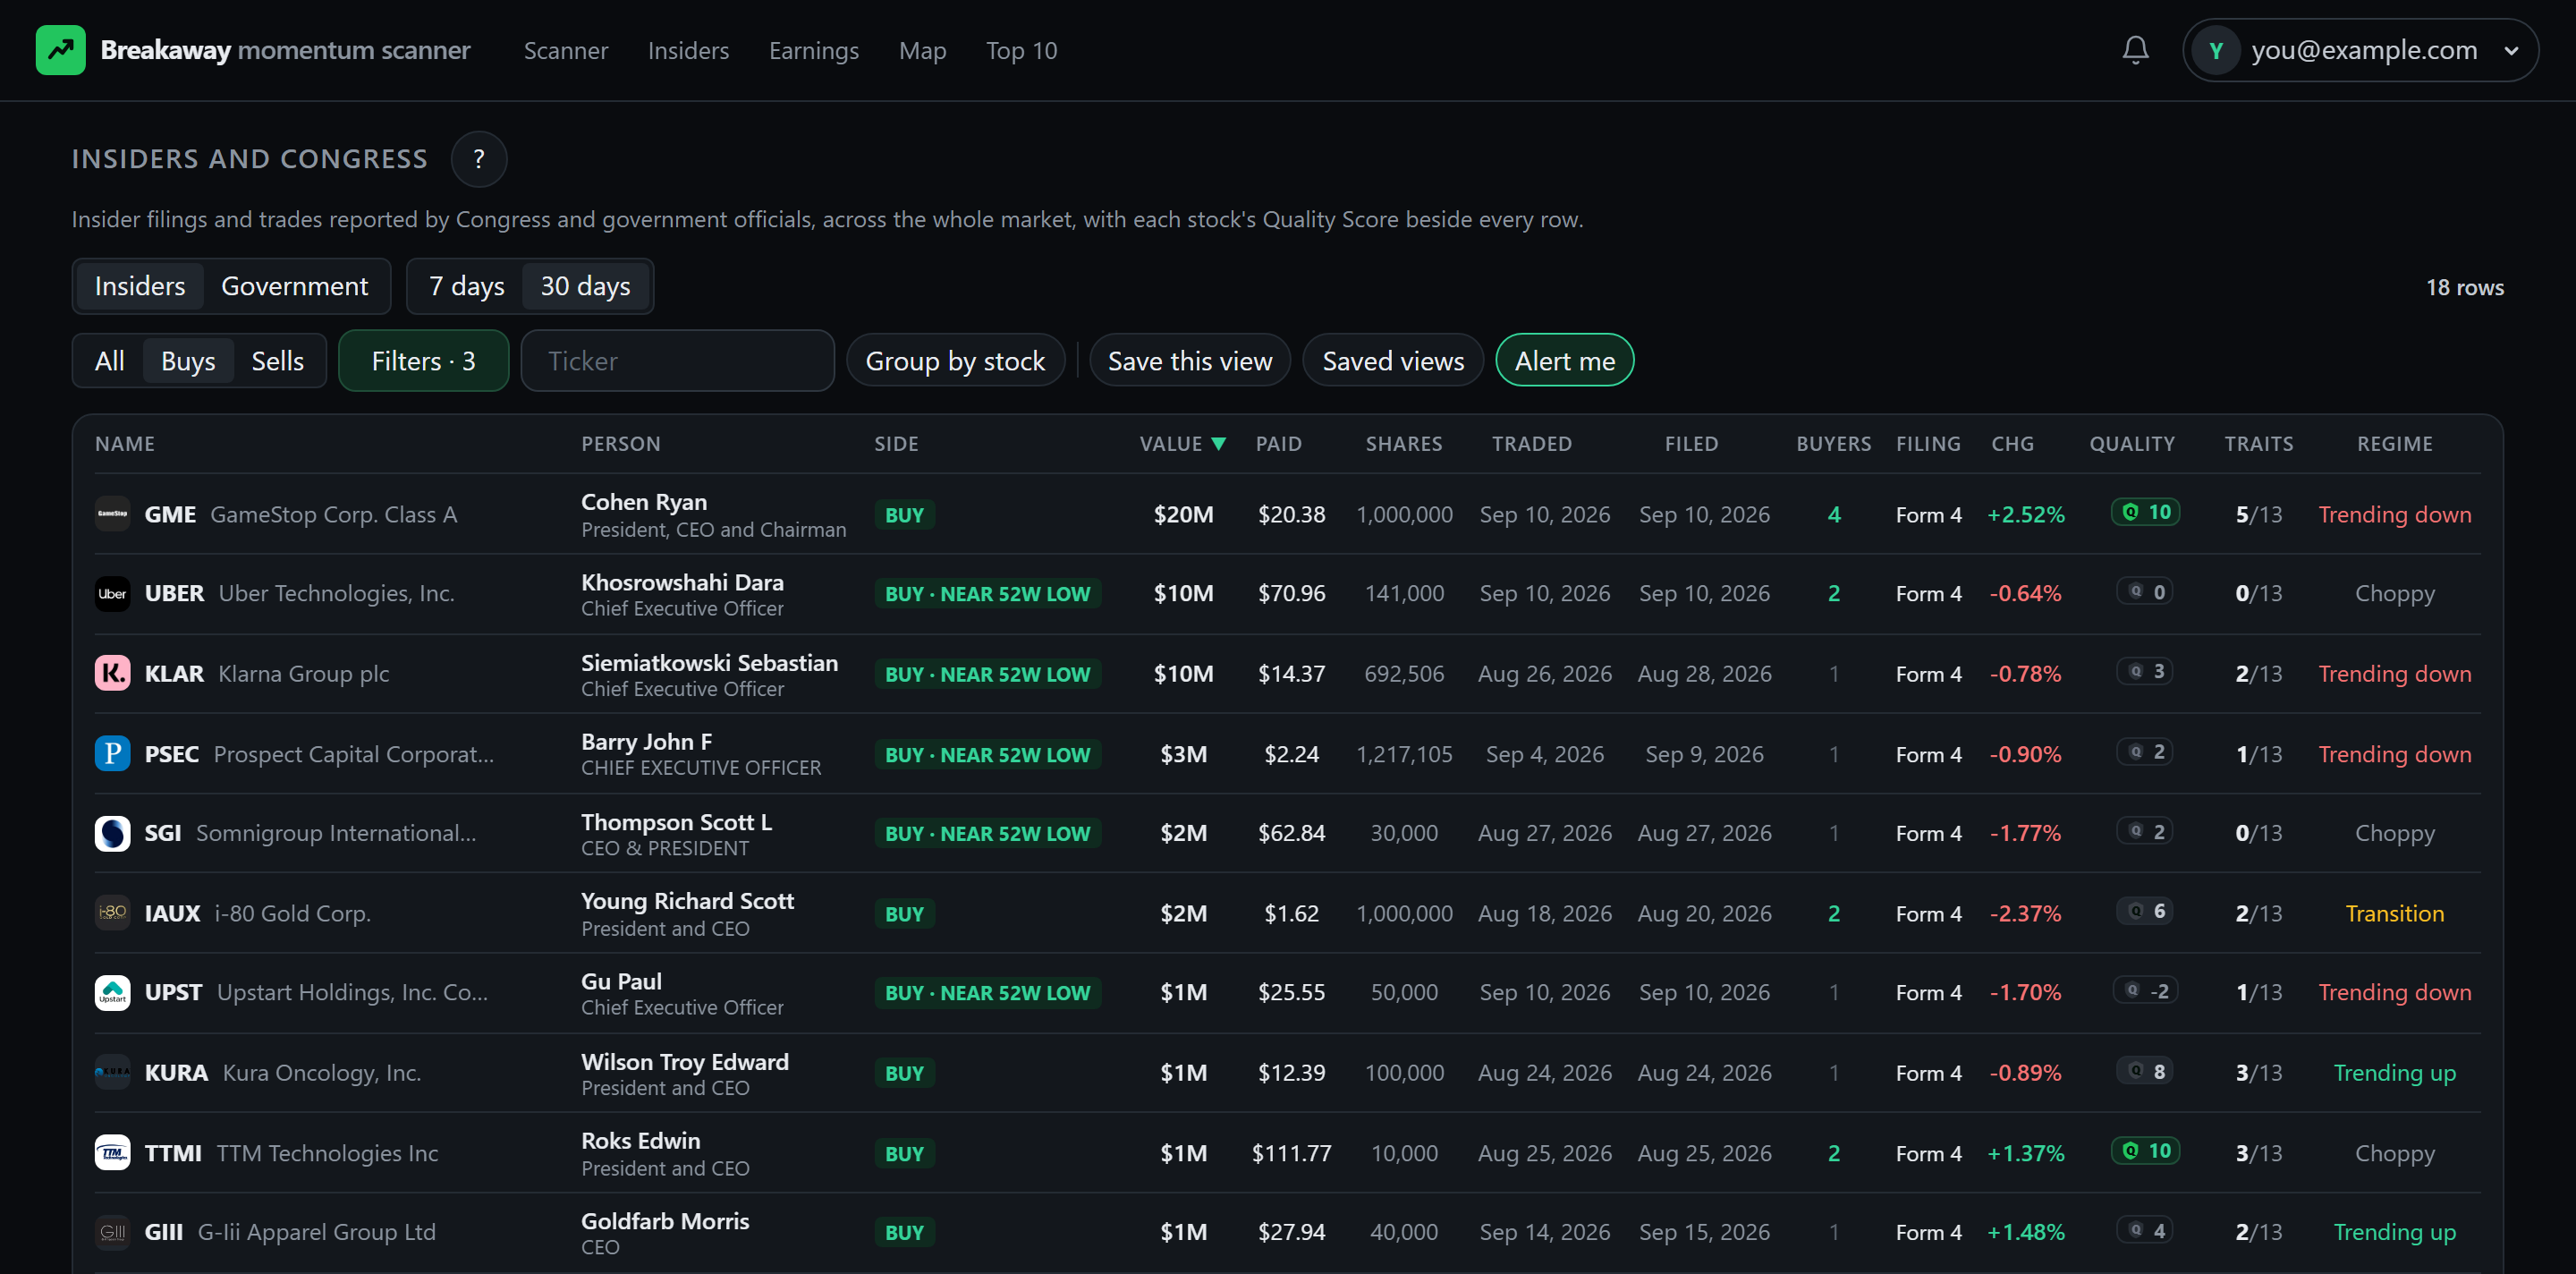
Task: Sort by the FILED column header
Action: (x=1691, y=444)
